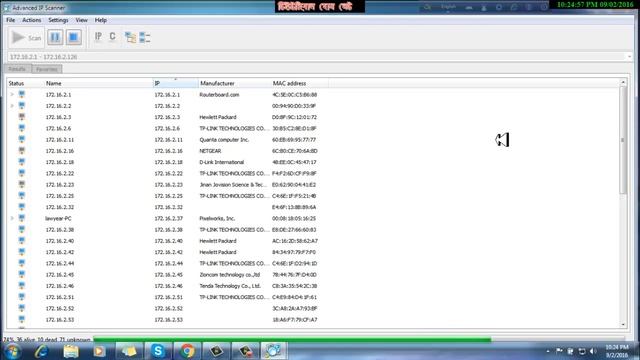Stop the running scan

click(x=73, y=37)
